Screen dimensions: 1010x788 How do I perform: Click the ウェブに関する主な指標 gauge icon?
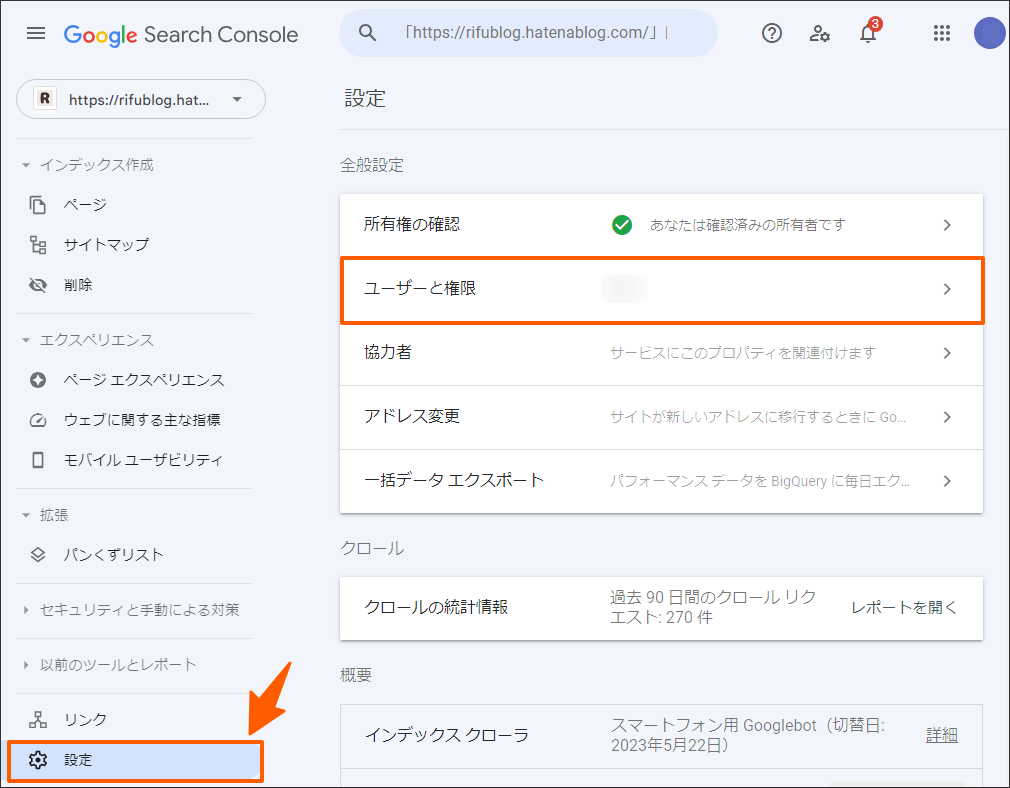(38, 420)
